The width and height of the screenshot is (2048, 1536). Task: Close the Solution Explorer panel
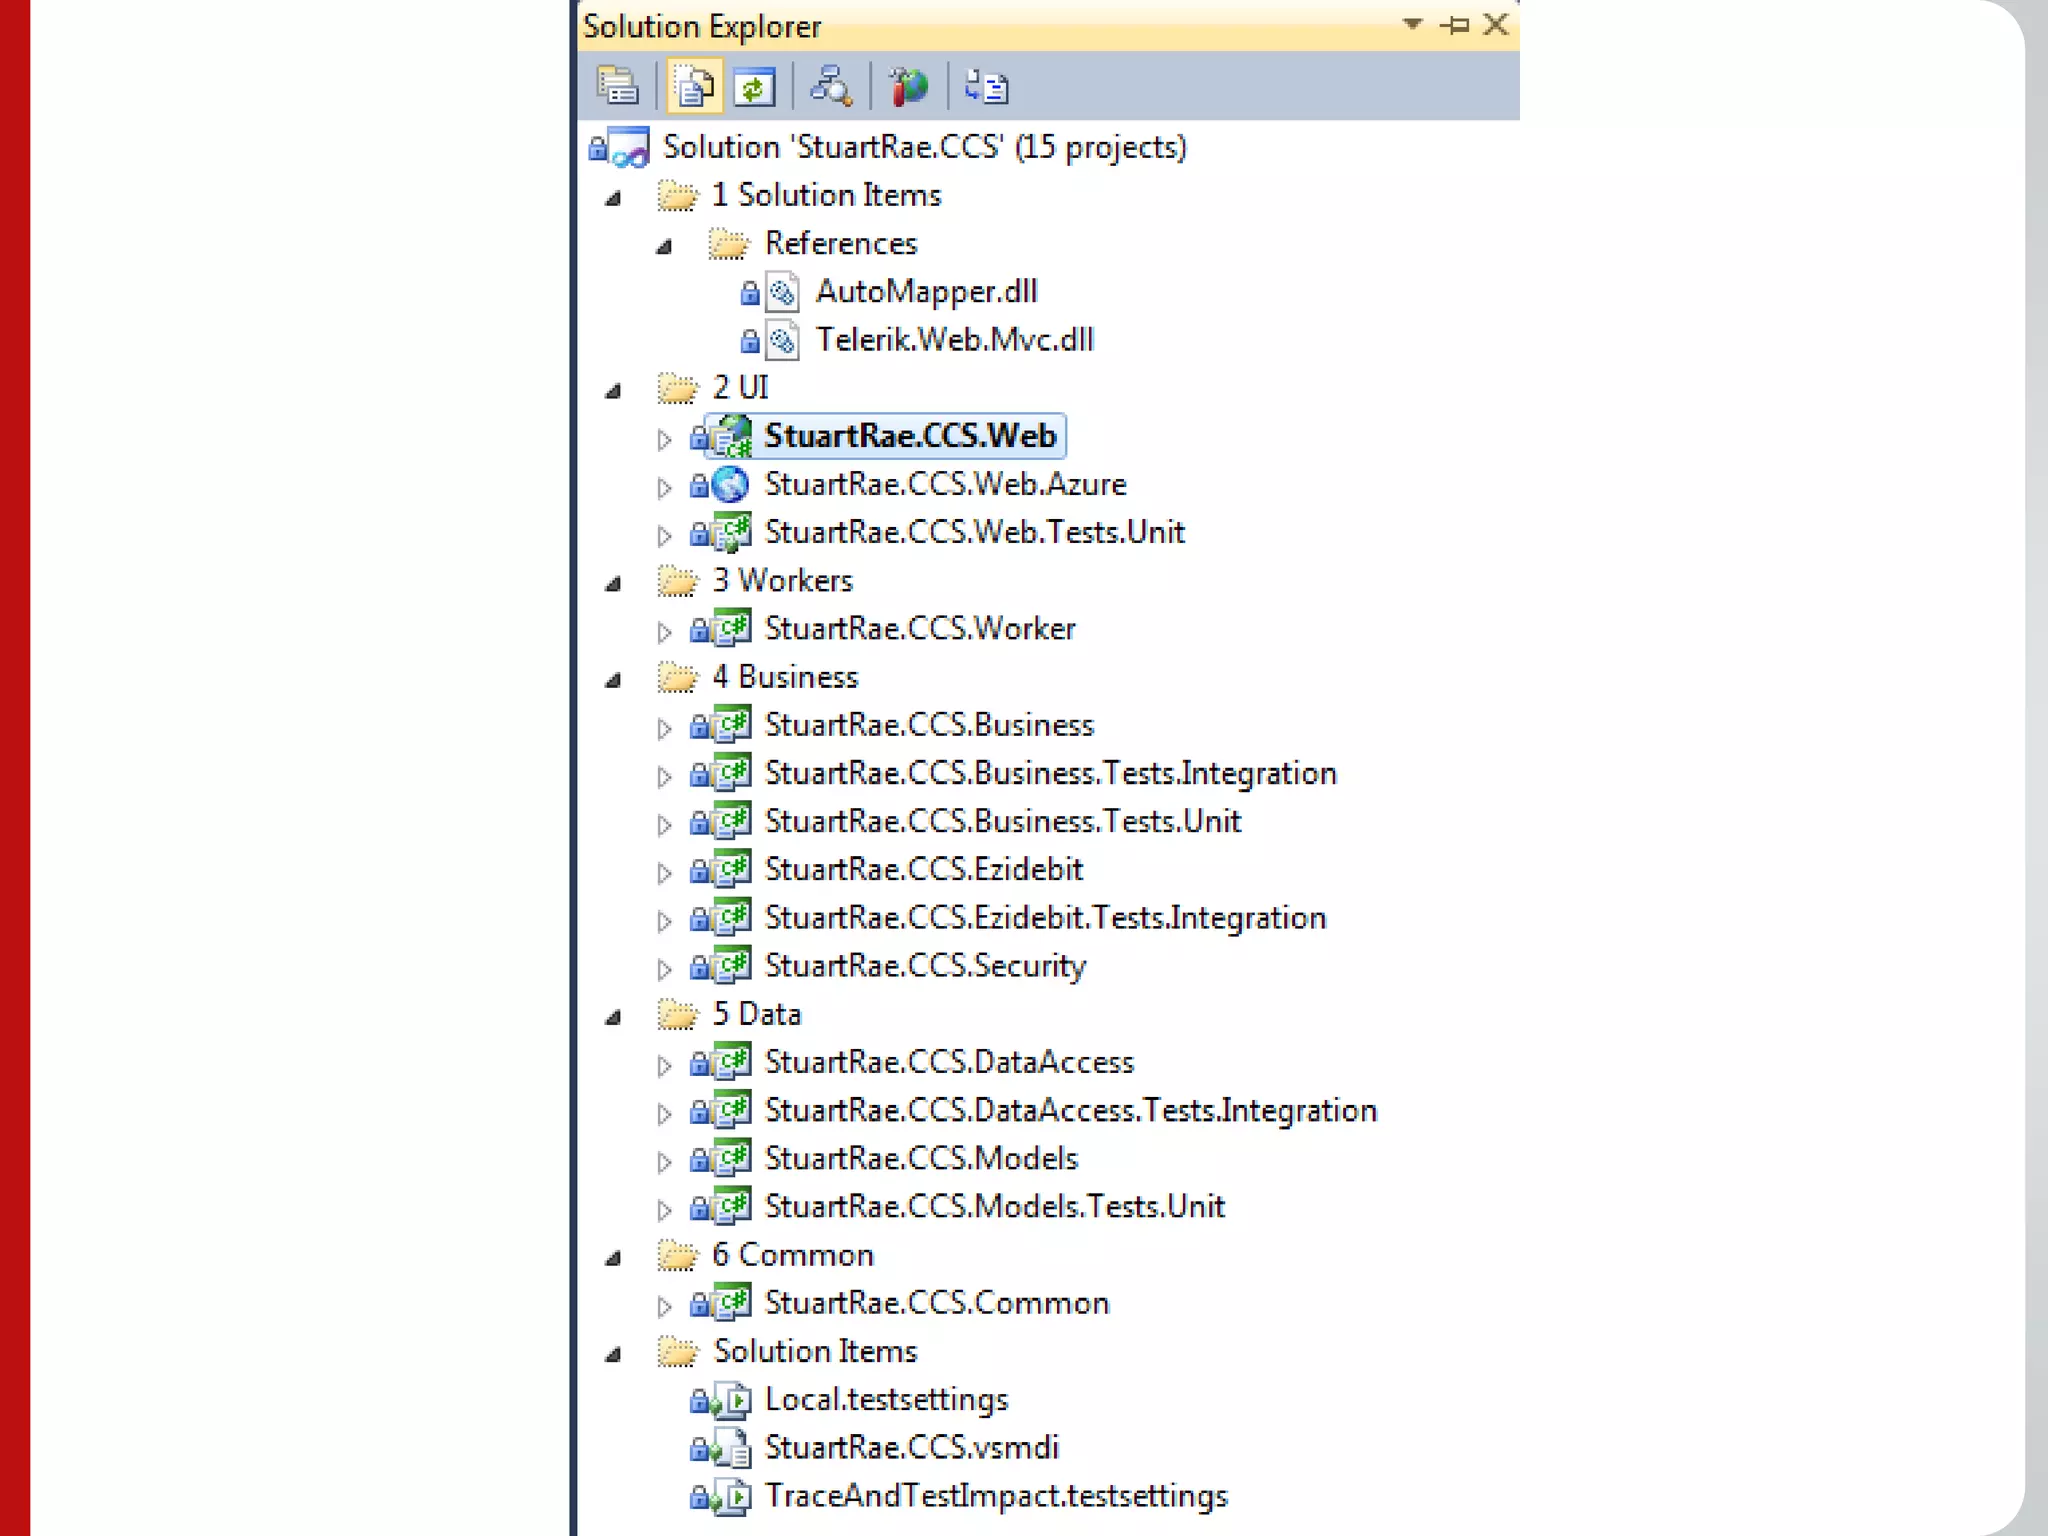tap(1496, 24)
